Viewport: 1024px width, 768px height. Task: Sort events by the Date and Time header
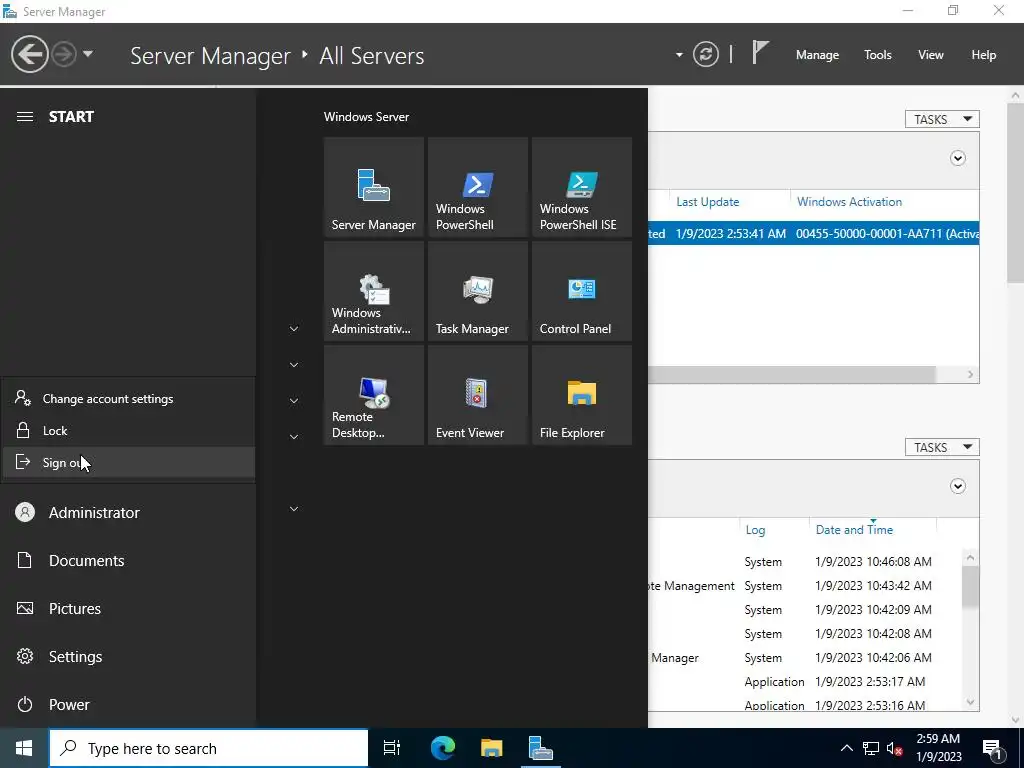tap(854, 530)
